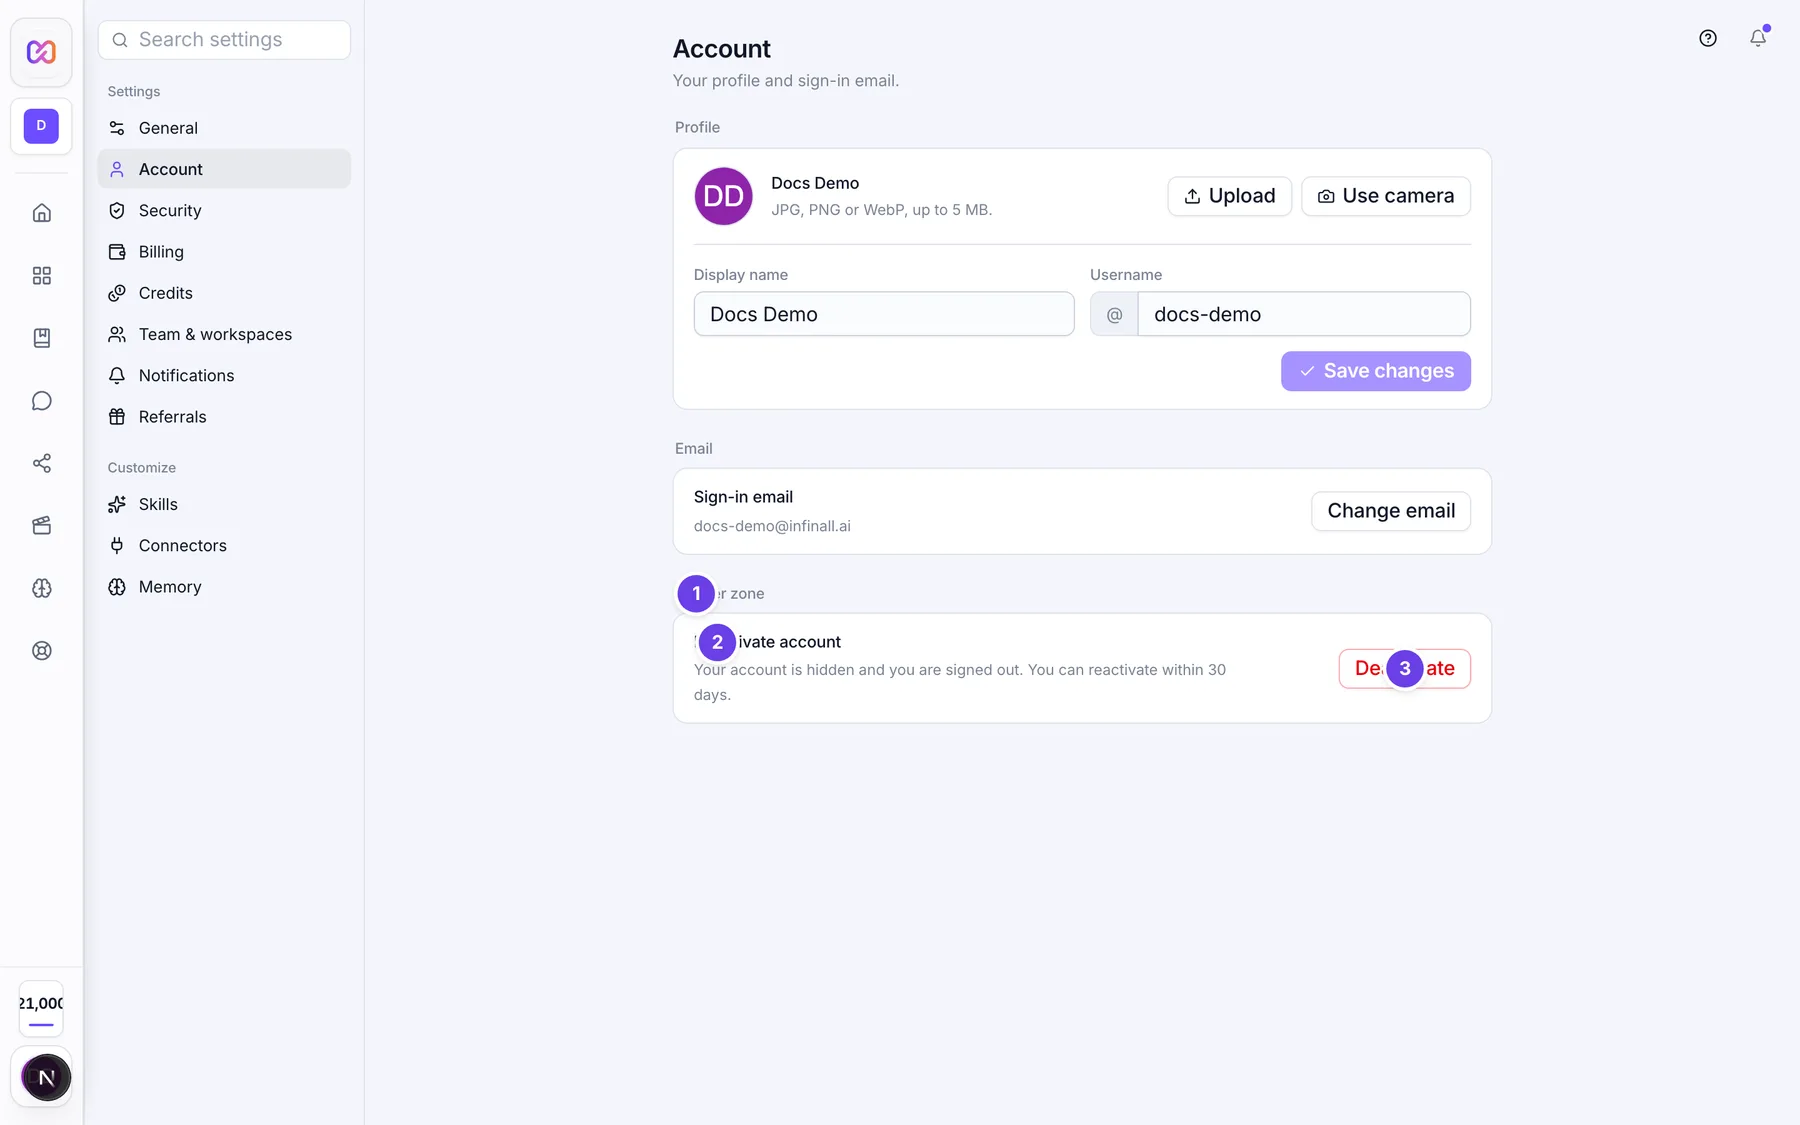Open Referrals settings
This screenshot has width=1800, height=1125.
[x=224, y=417]
